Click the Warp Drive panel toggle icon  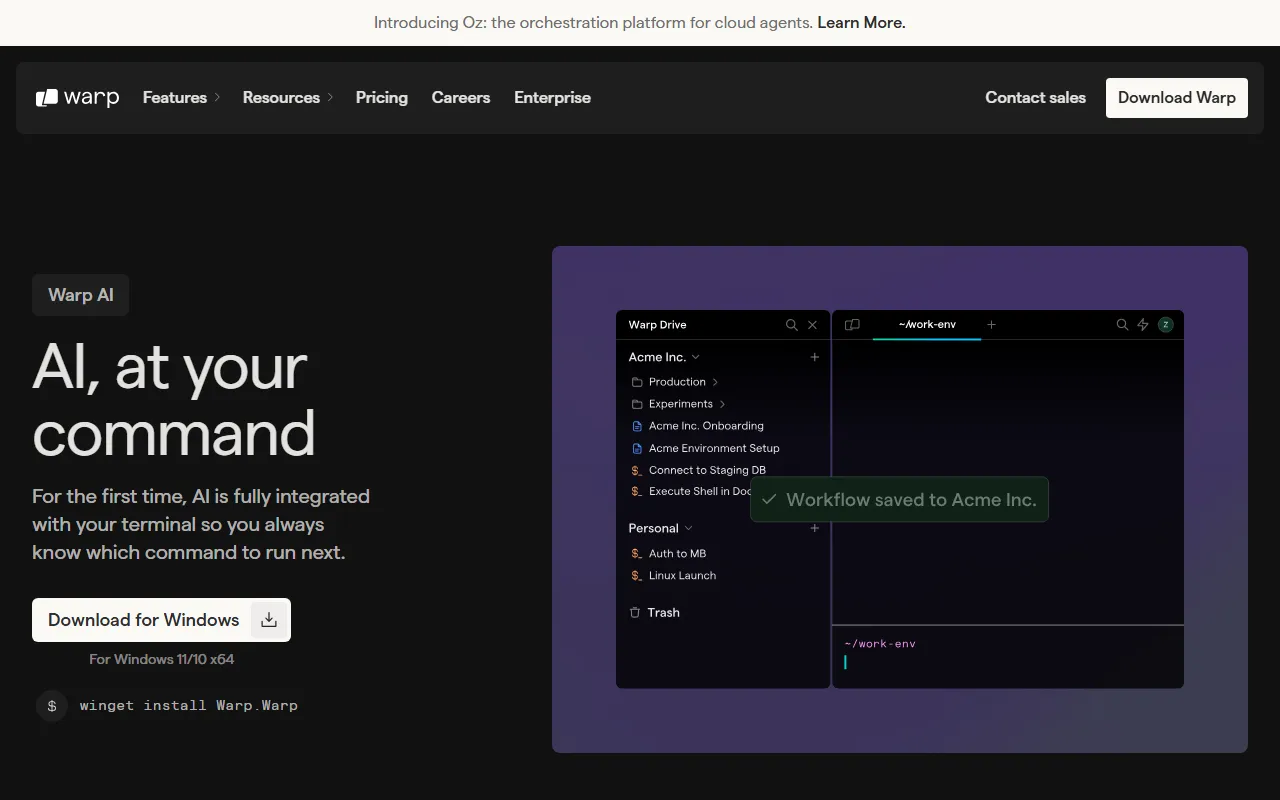pyautogui.click(x=852, y=325)
